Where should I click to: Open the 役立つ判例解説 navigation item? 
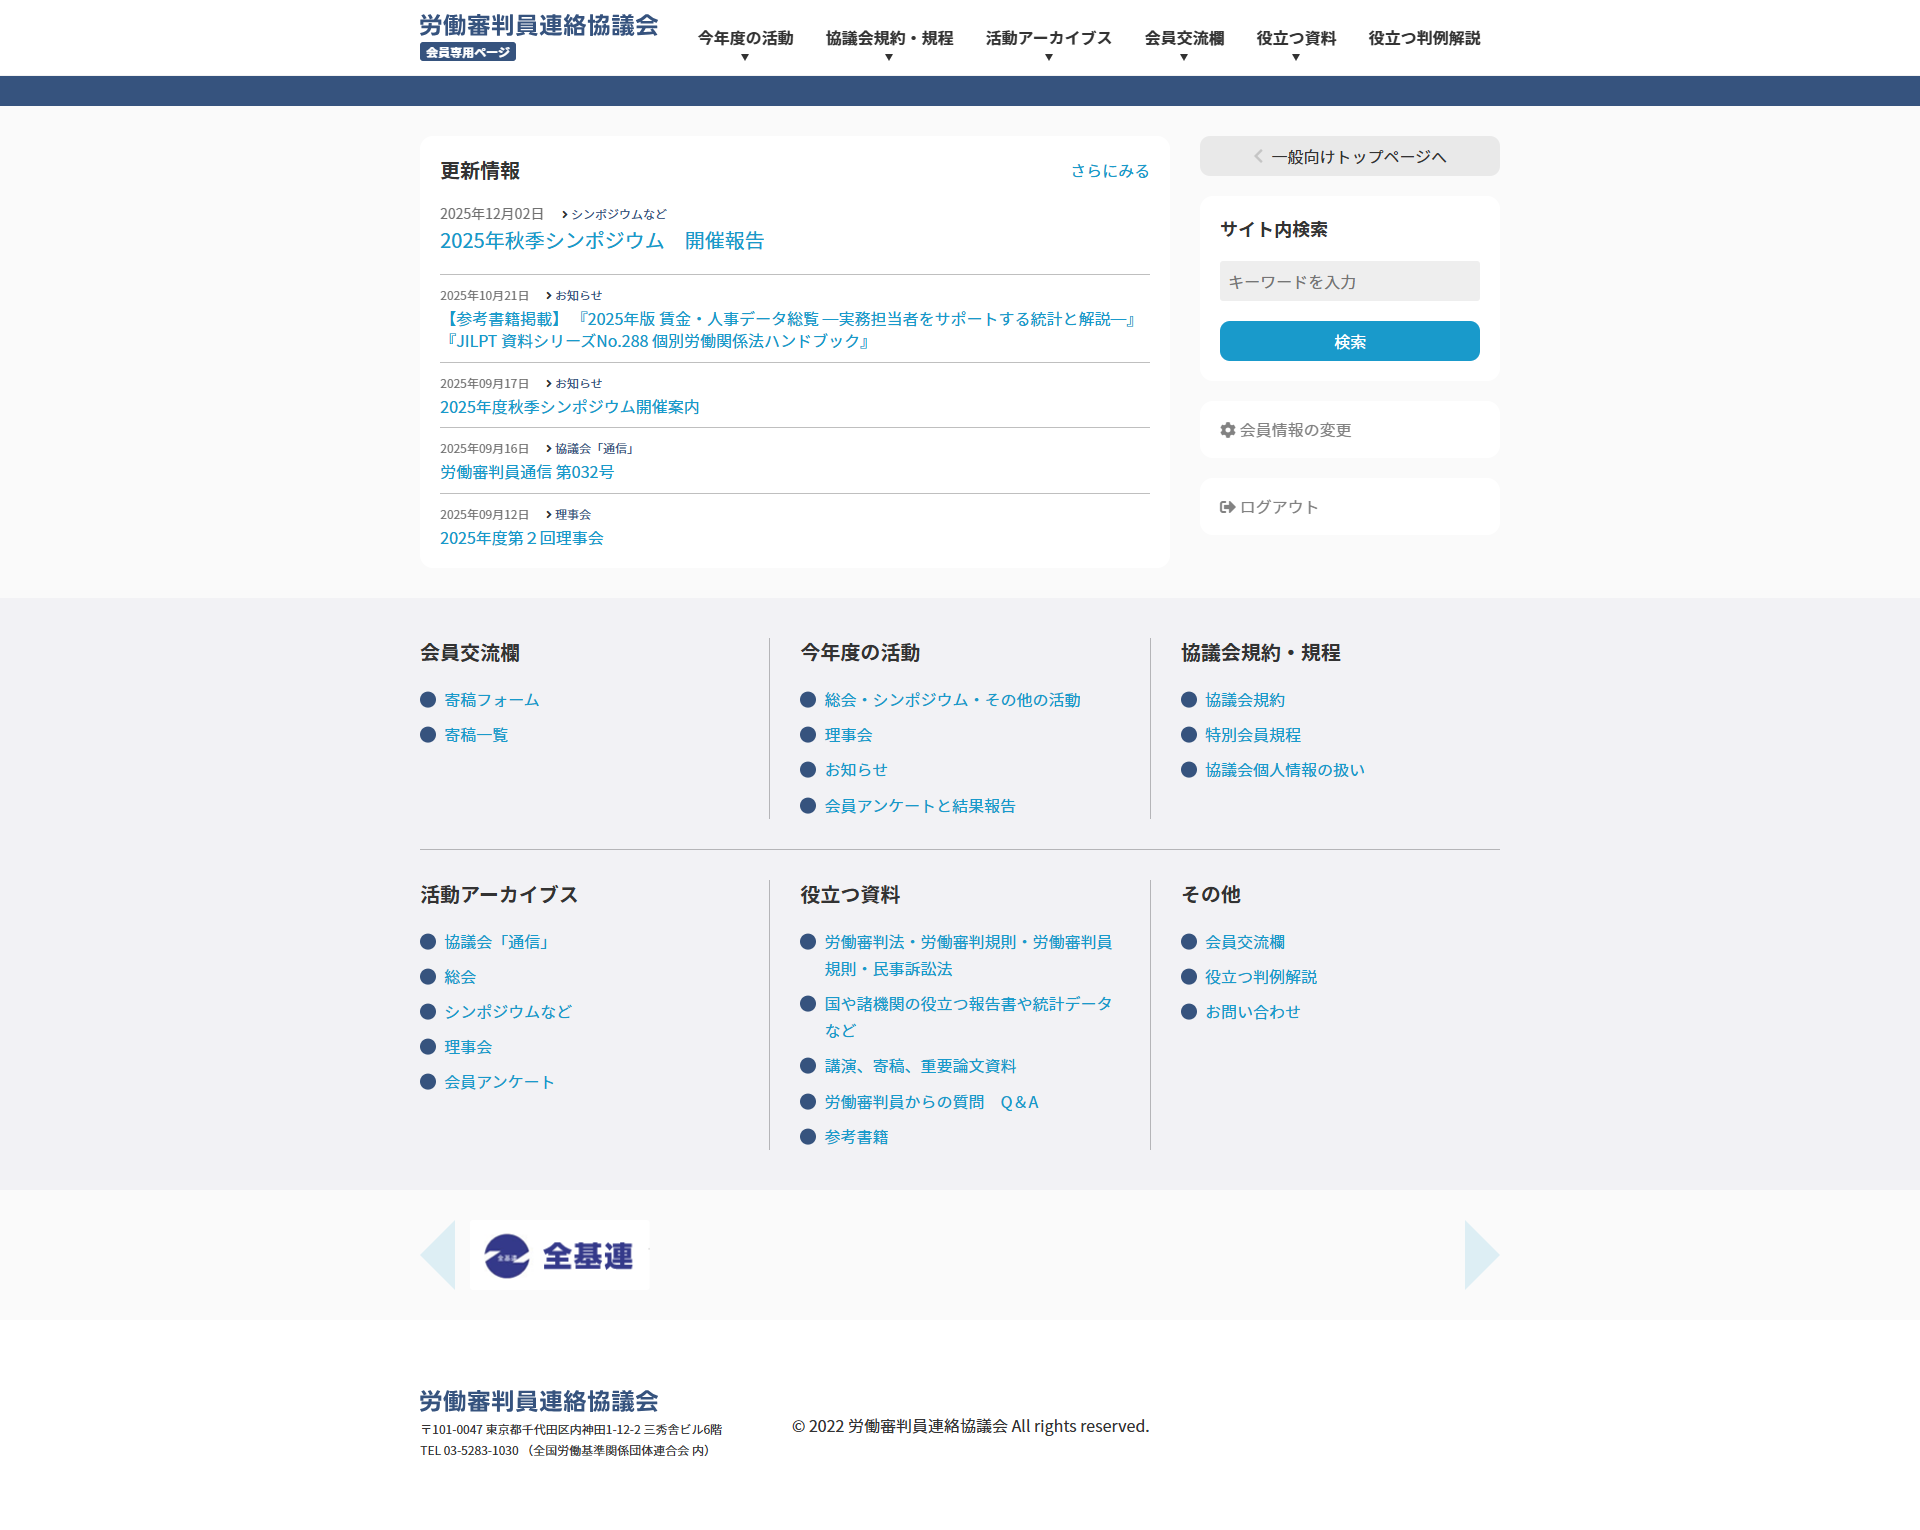[1424, 38]
